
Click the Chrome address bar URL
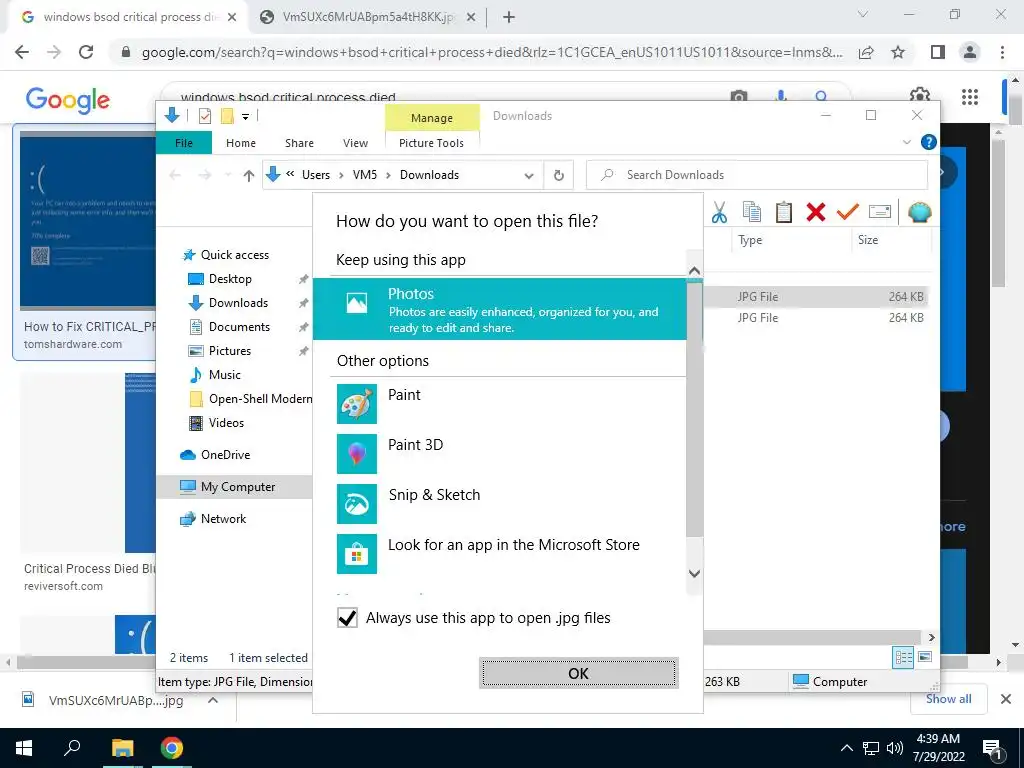coord(492,52)
